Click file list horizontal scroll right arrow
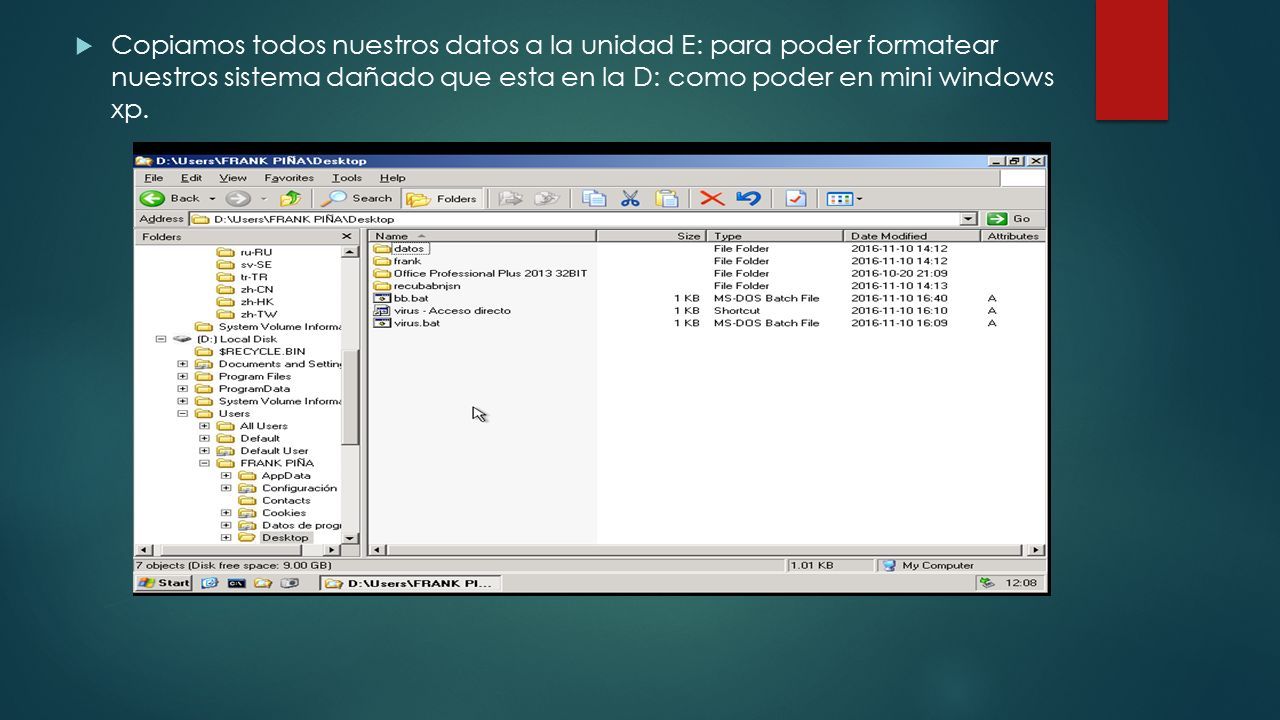This screenshot has height=720, width=1280. 1038,550
